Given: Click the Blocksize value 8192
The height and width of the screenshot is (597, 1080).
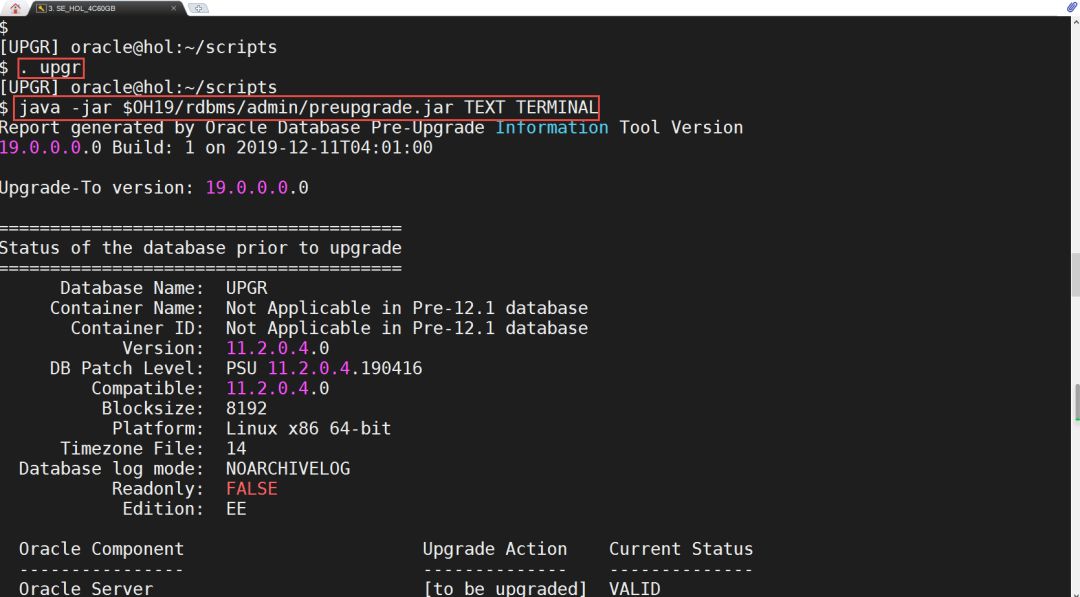Looking at the screenshot, I should pos(247,408).
